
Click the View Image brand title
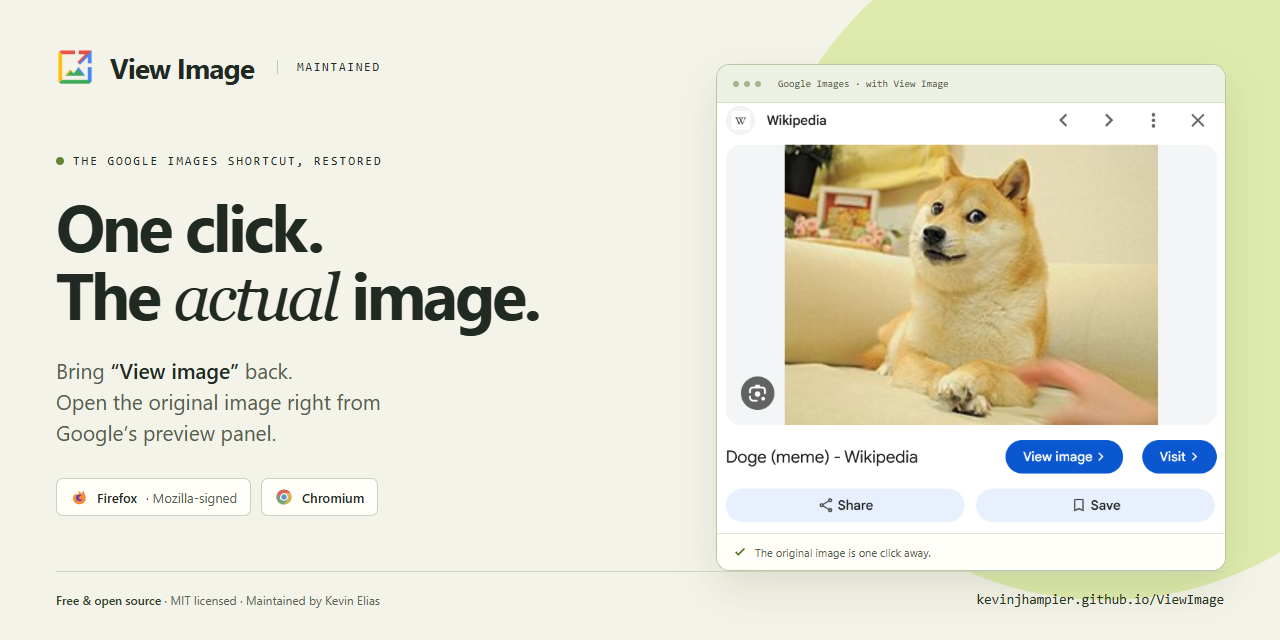[182, 69]
